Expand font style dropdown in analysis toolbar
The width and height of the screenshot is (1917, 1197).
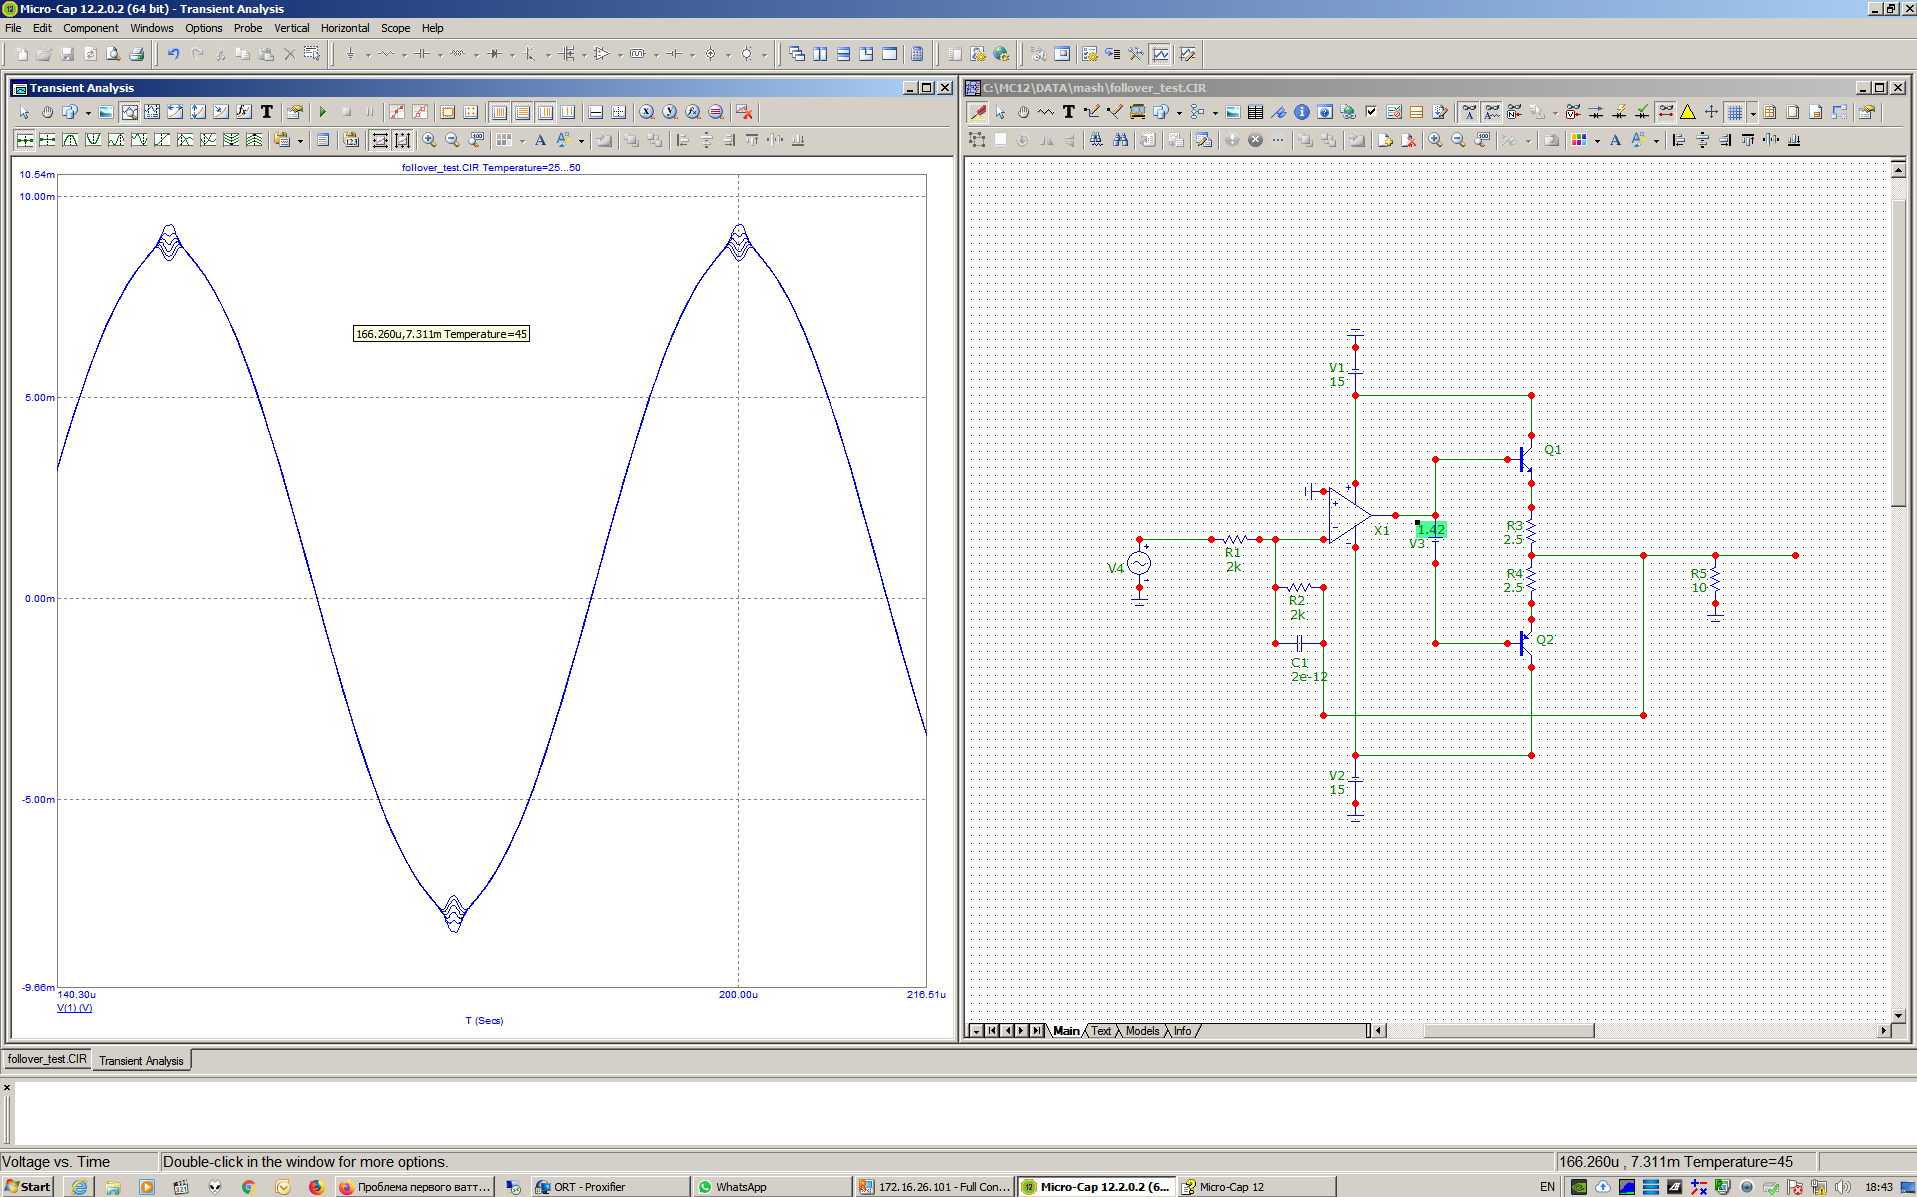click(581, 141)
